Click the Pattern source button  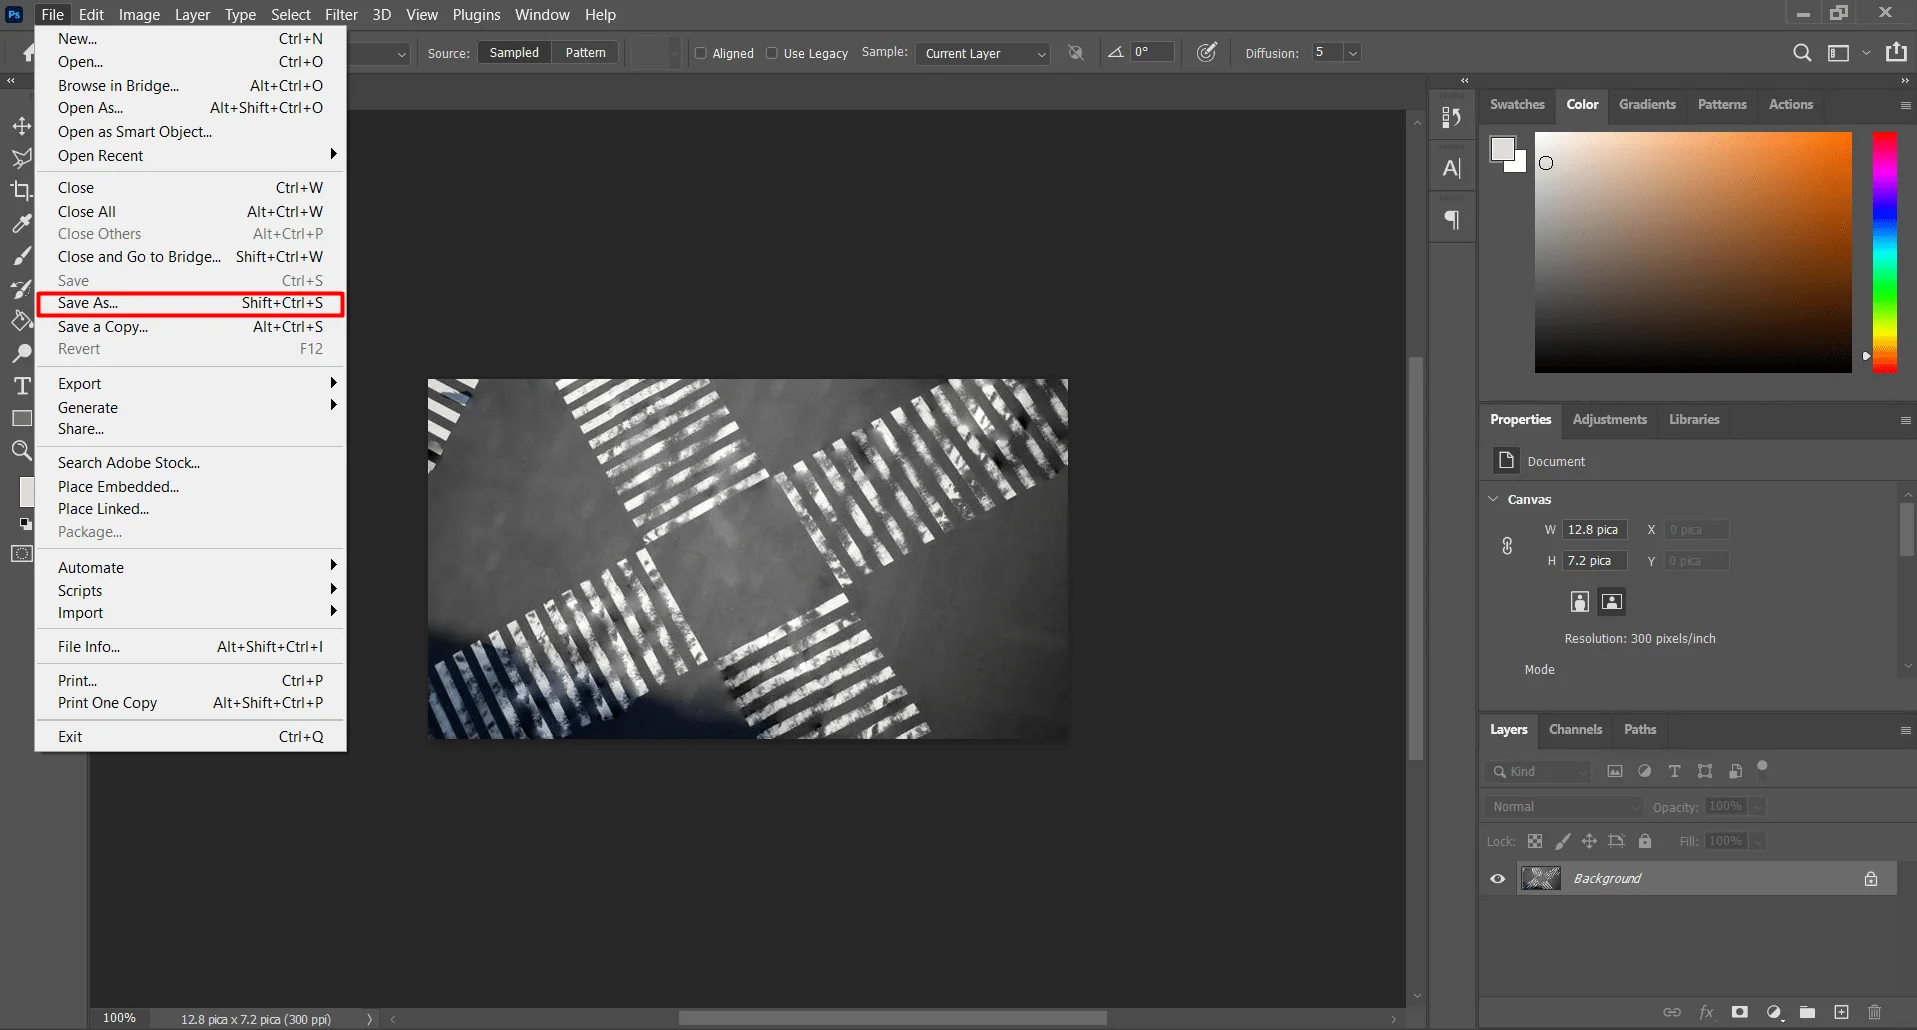click(585, 53)
